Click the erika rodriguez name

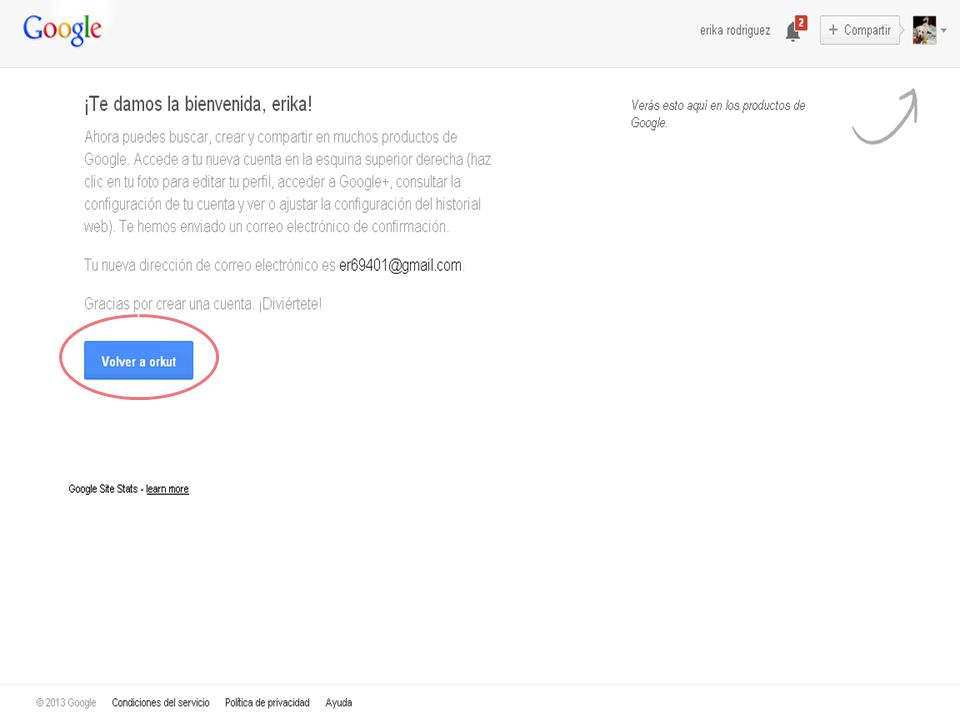point(735,30)
